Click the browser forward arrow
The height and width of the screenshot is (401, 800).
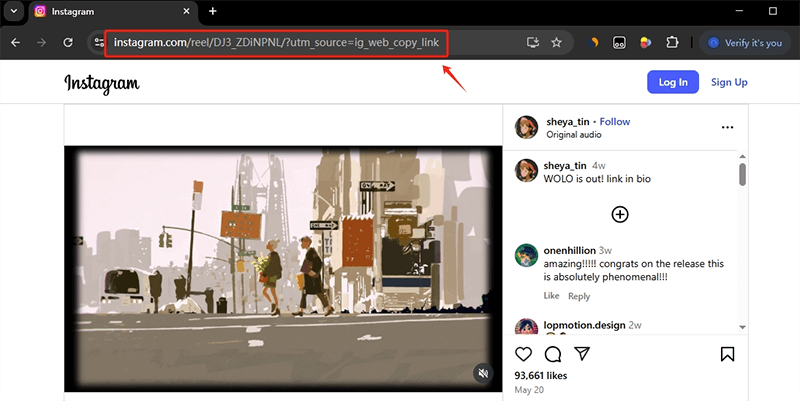[41, 42]
